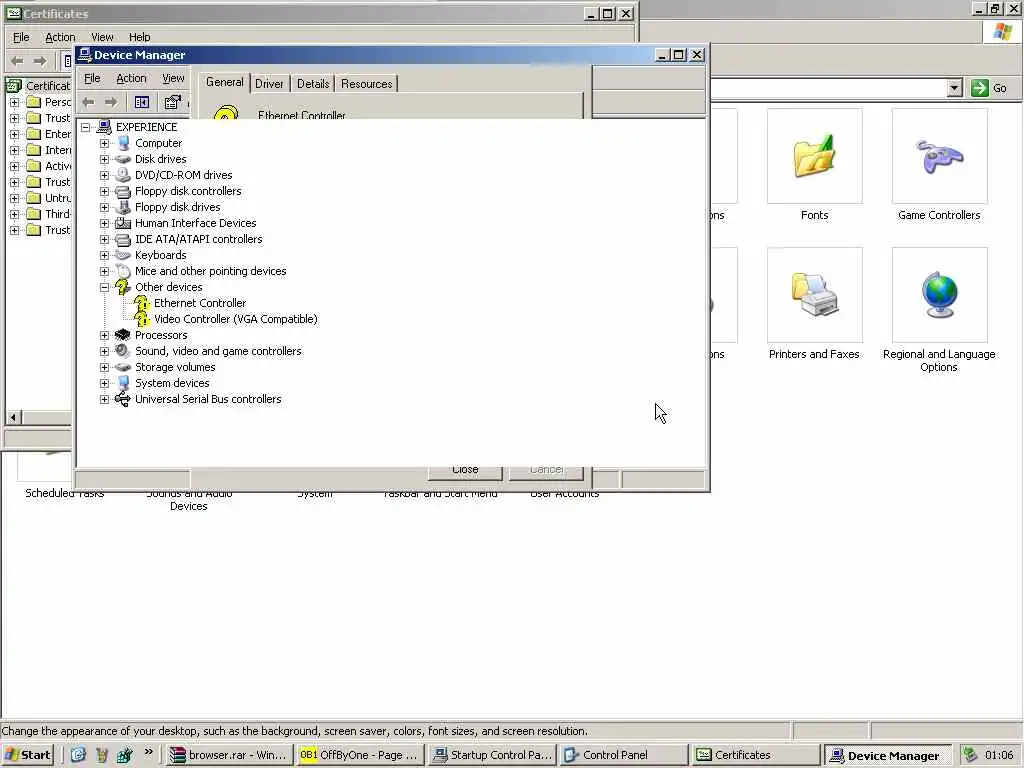Click Device Manager properties toolbar icon
The width and height of the screenshot is (1024, 768).
(172, 103)
